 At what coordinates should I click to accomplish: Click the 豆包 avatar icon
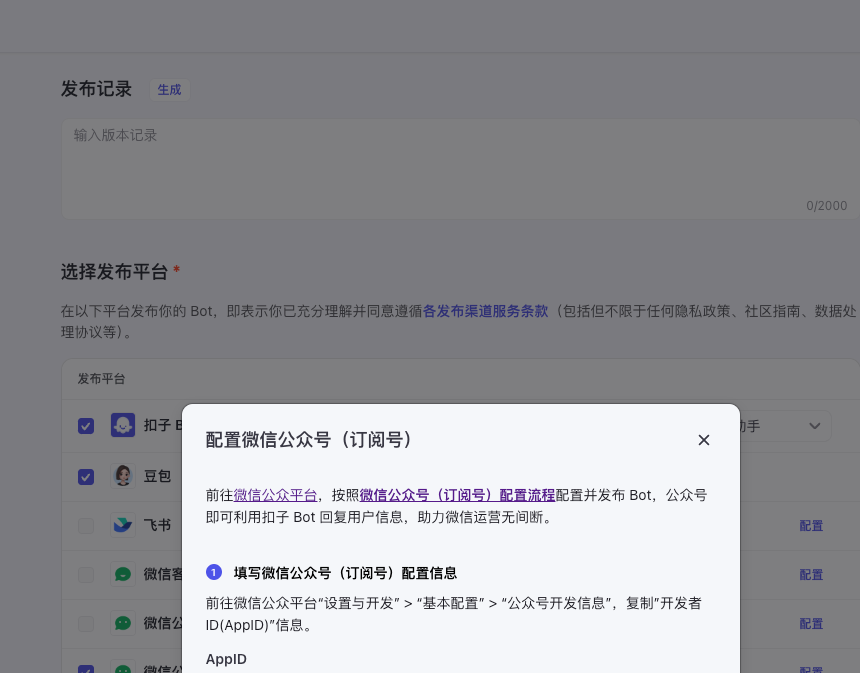123,476
